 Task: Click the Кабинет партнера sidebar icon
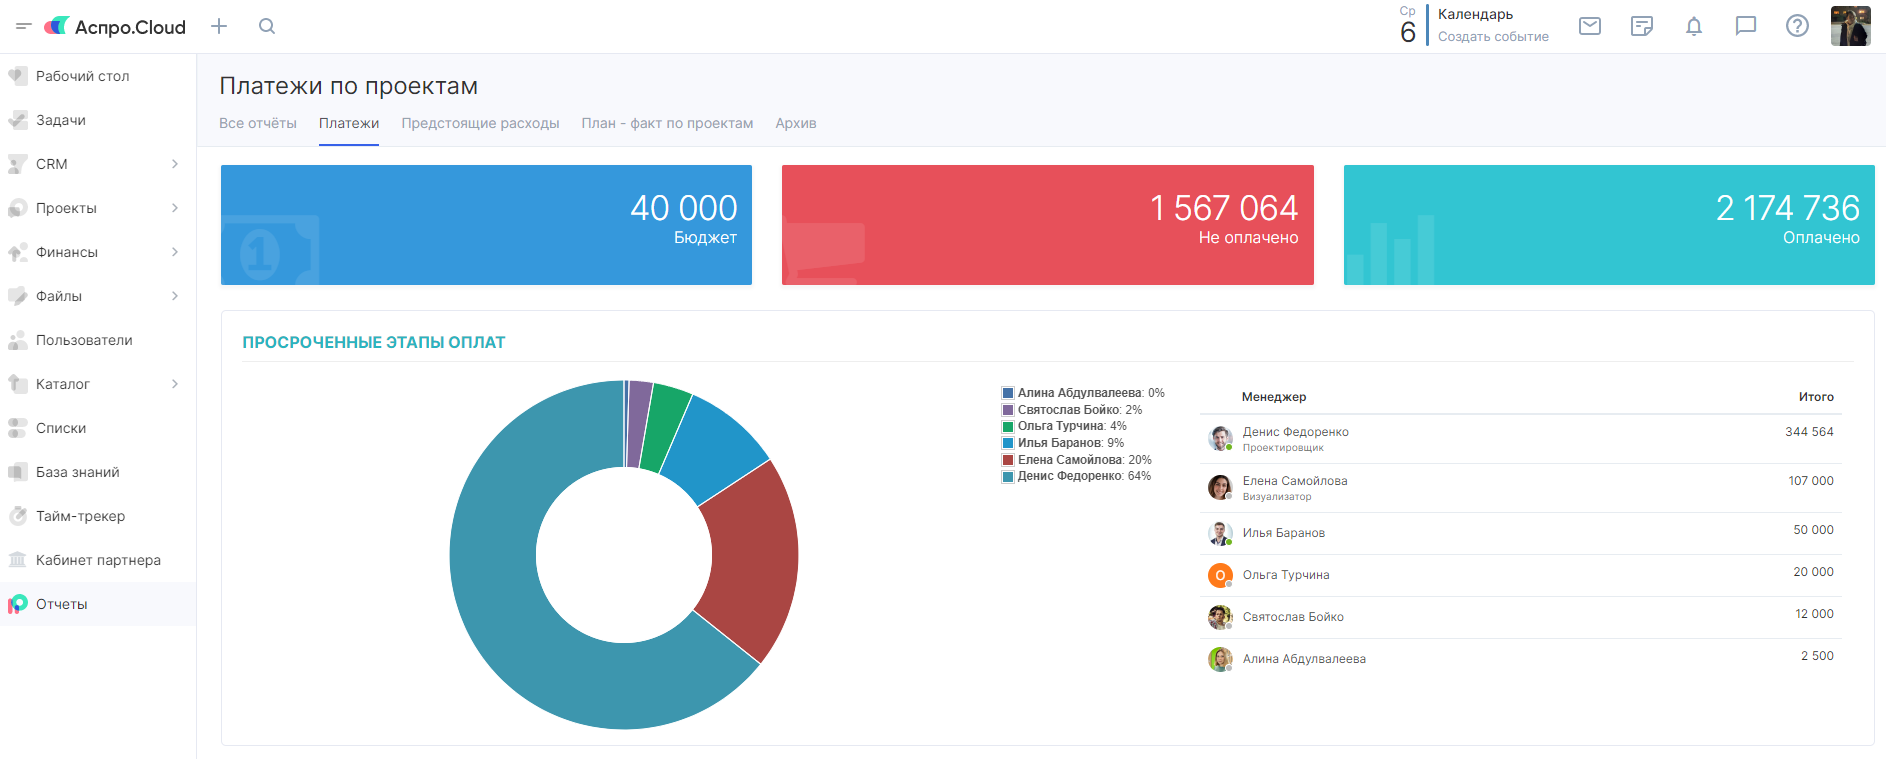[x=18, y=560]
